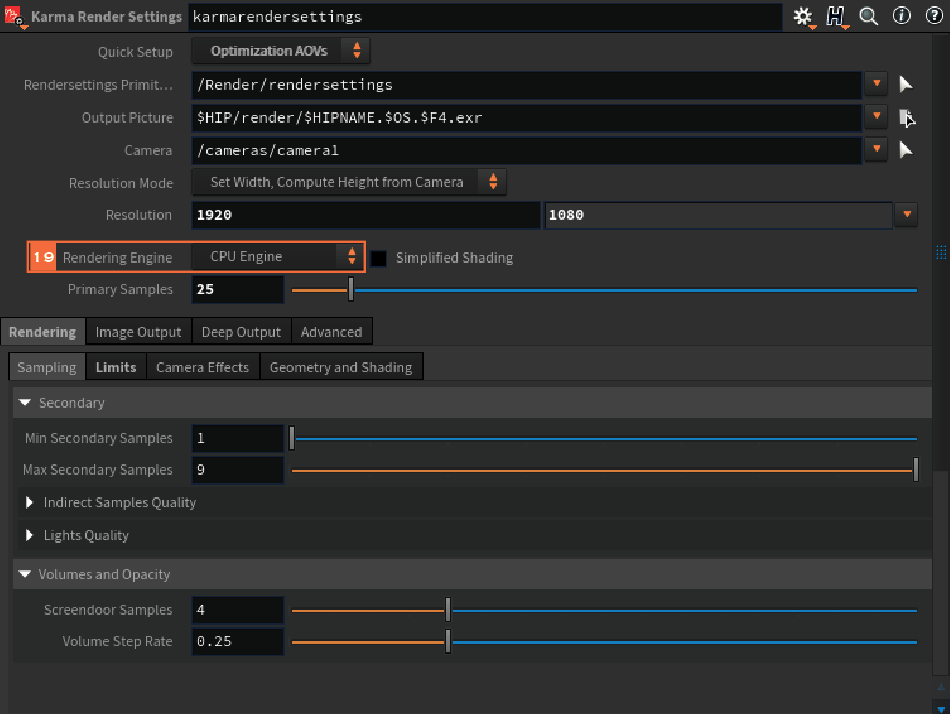This screenshot has width=950, height=714.
Task: Toggle the Simplified Shading checkbox
Action: [x=379, y=258]
